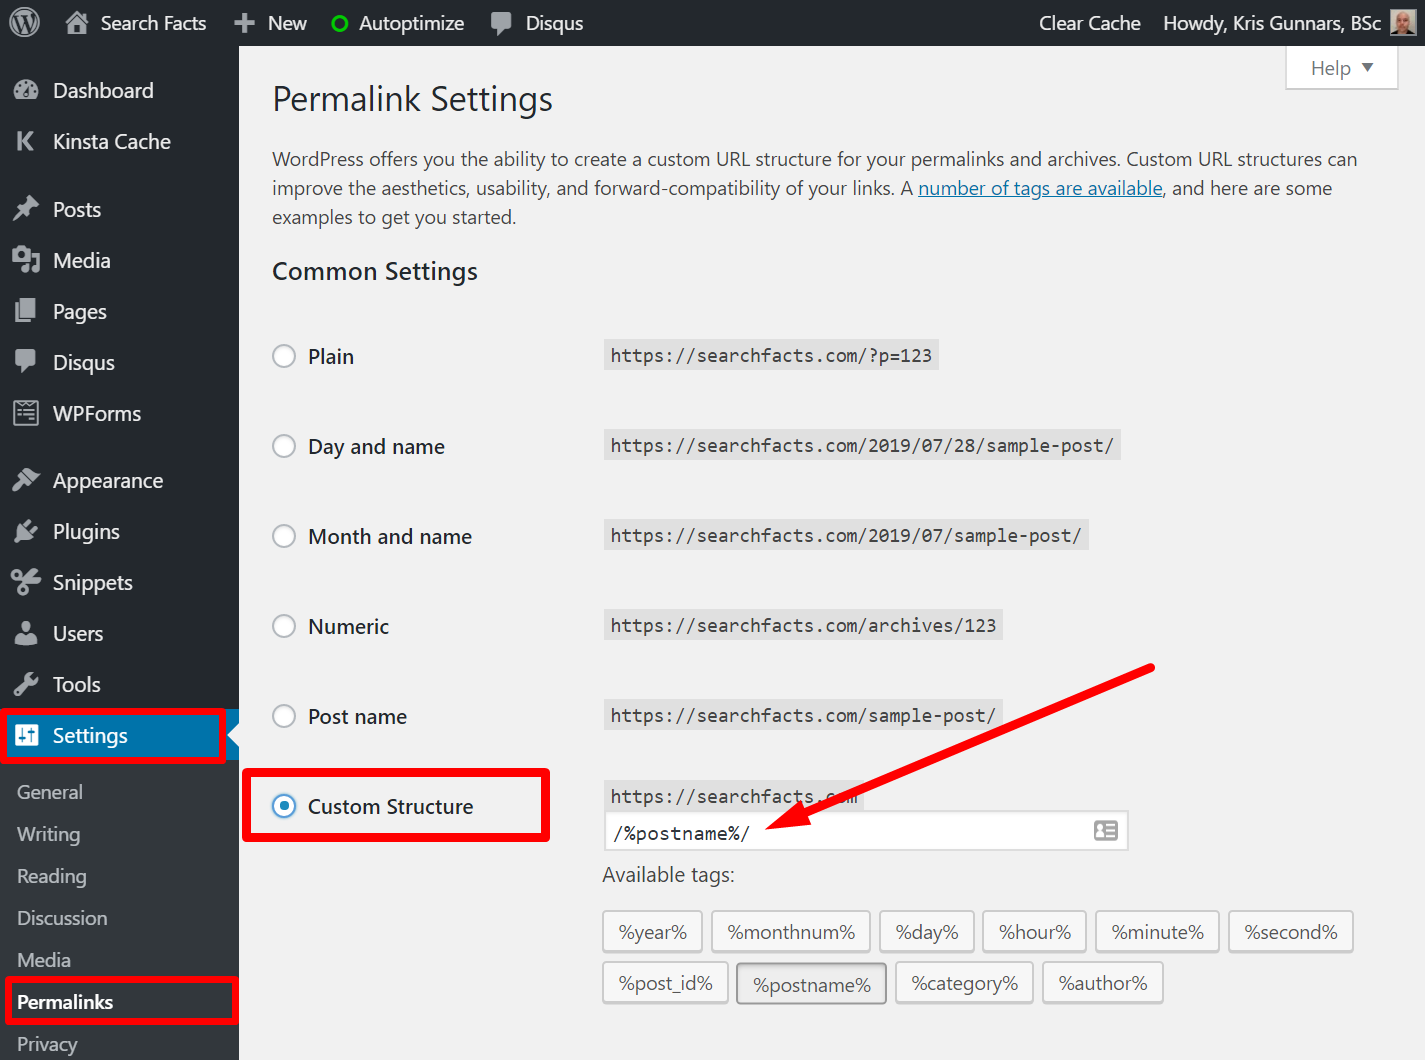
Task: Select the Posts pushpin icon
Action: (27, 208)
